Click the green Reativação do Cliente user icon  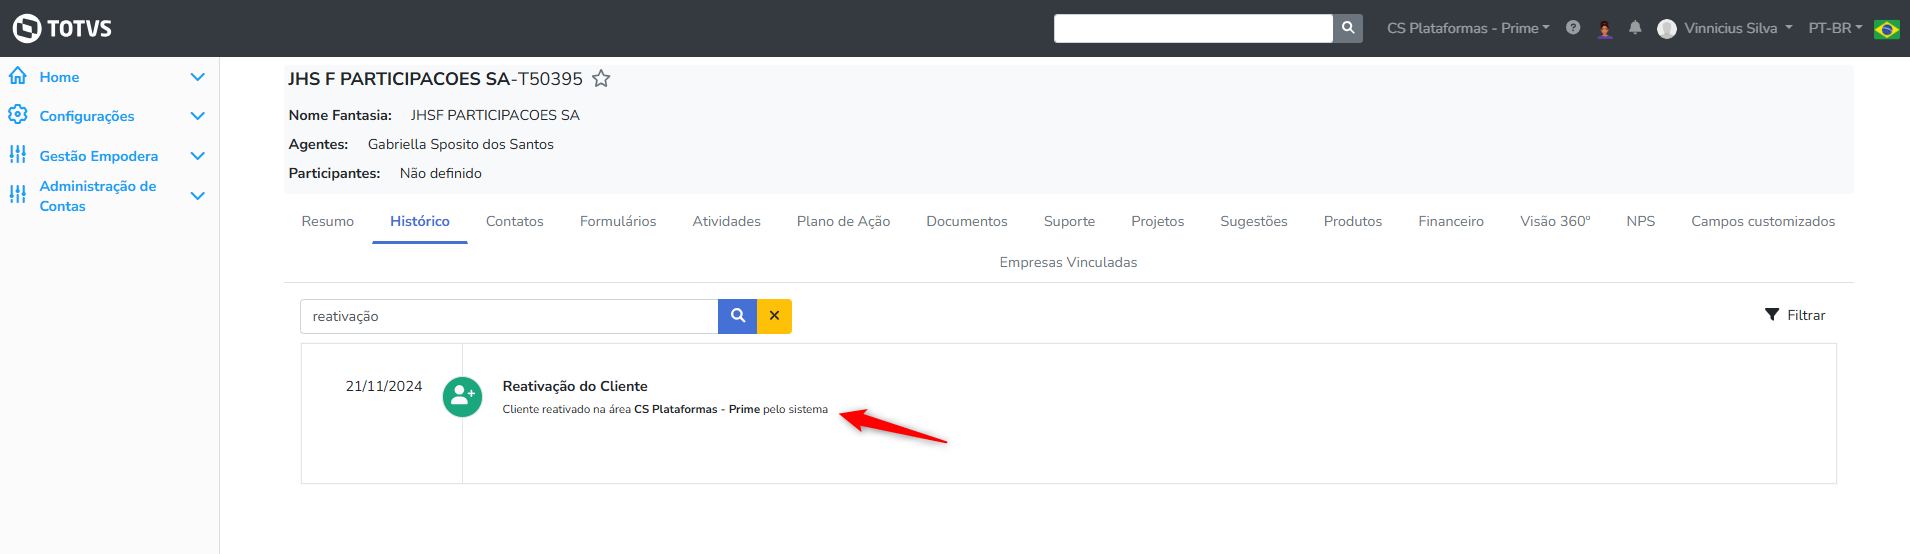click(462, 397)
